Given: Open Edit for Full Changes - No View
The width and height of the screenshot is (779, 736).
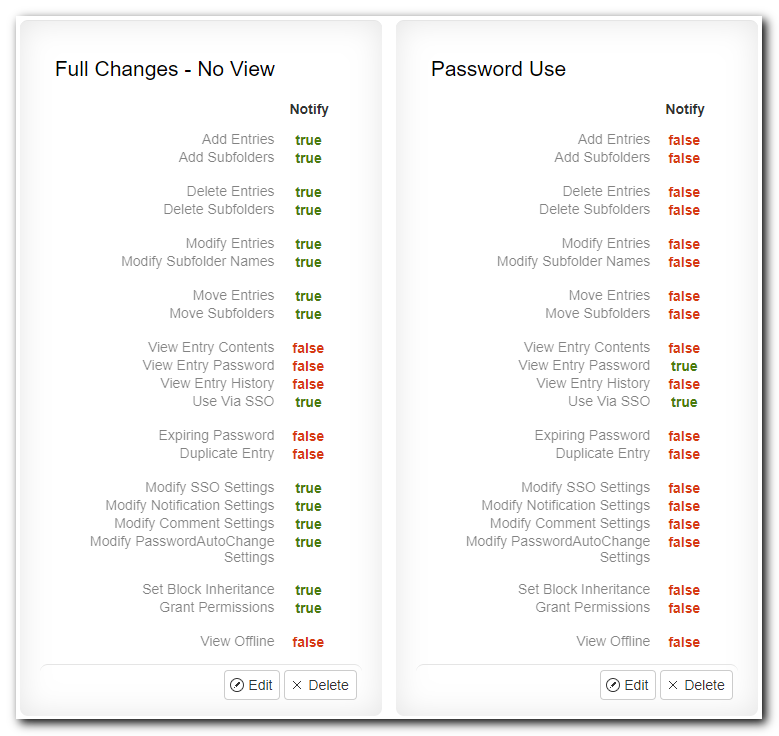Looking at the screenshot, I should click(252, 685).
